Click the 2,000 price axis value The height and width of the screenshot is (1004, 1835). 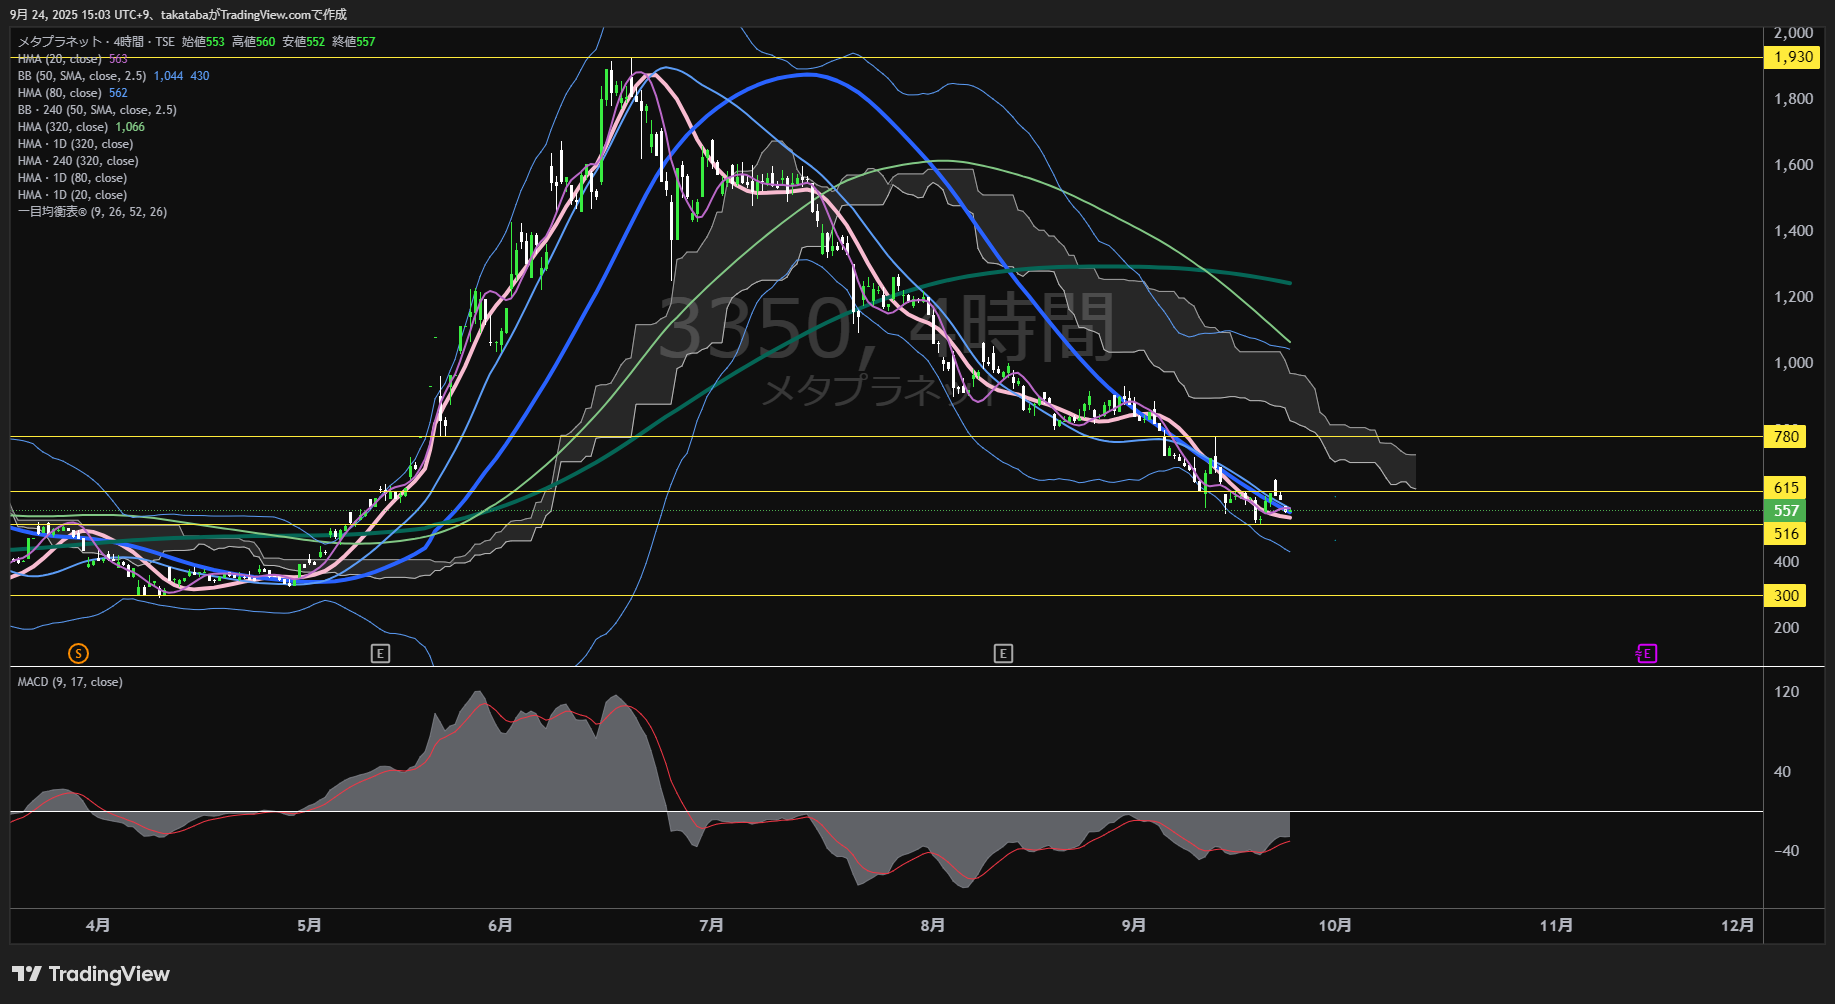[x=1793, y=33]
